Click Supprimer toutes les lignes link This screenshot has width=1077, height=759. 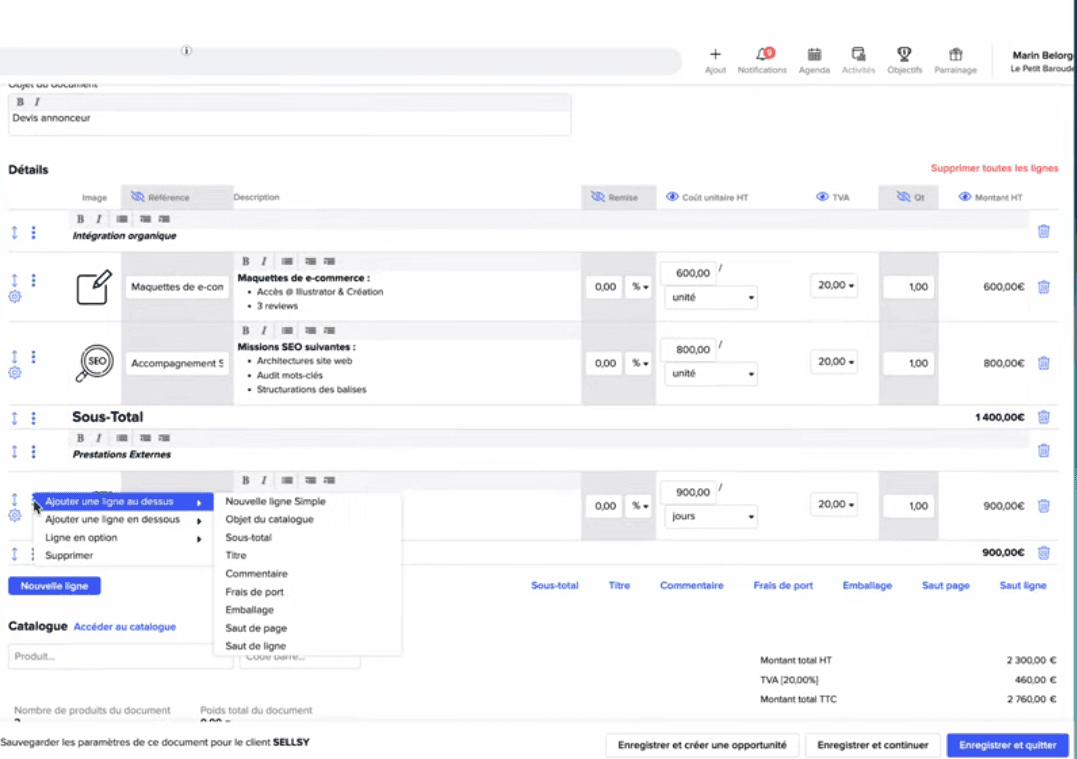pos(994,168)
